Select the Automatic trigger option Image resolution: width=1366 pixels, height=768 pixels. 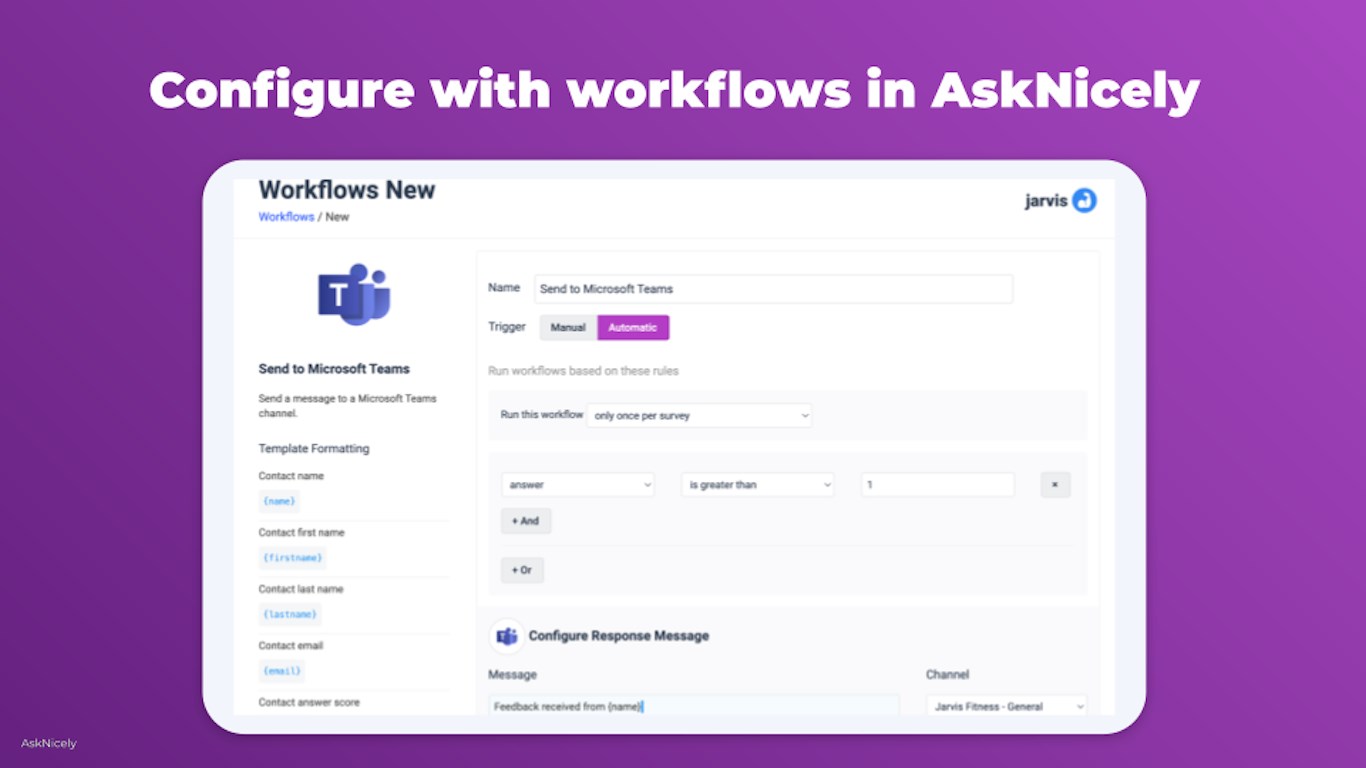pyautogui.click(x=633, y=328)
